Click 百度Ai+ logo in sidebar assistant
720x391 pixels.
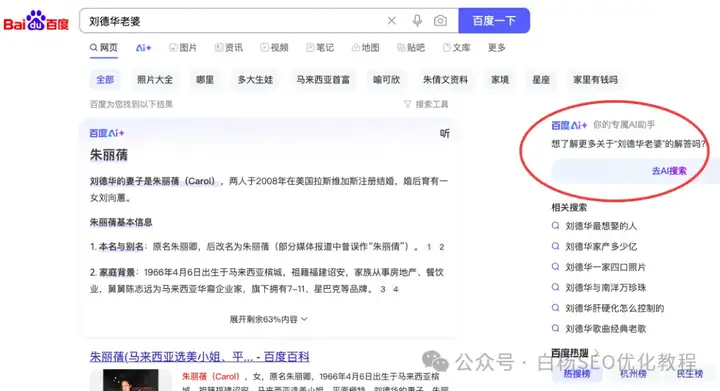(x=569, y=125)
